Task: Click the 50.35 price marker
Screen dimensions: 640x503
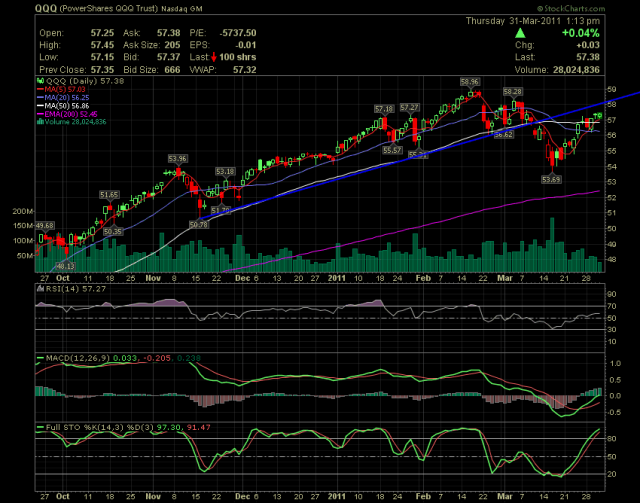Action: point(113,231)
